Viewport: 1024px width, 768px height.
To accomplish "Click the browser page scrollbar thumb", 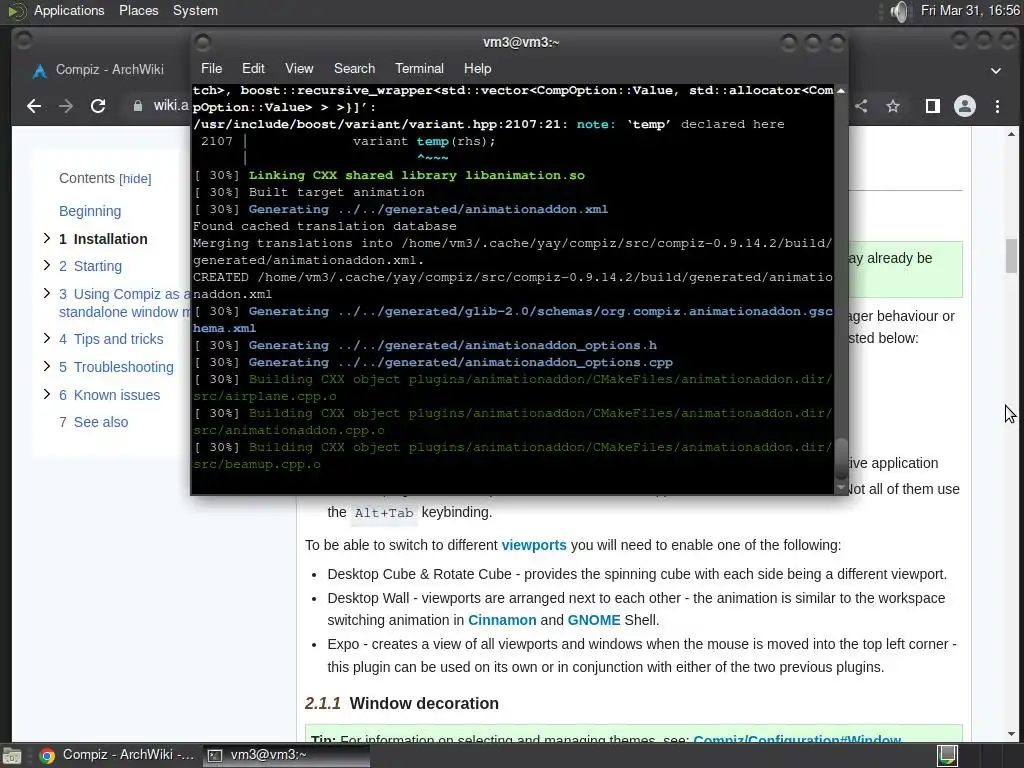I will click(1011, 256).
